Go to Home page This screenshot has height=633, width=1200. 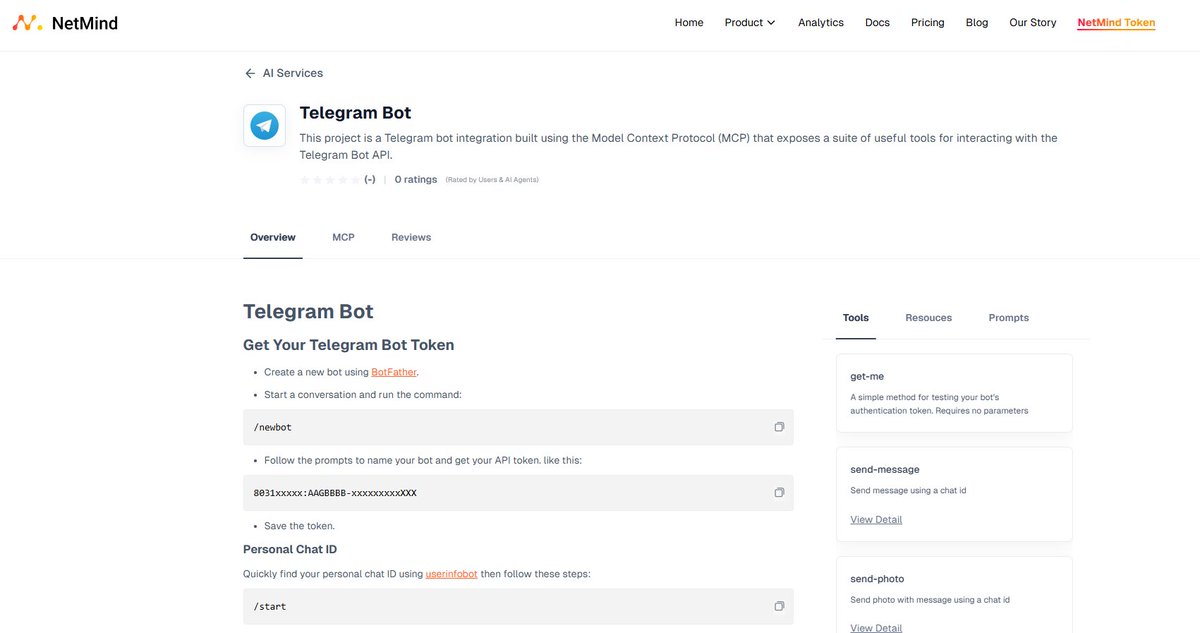pos(689,22)
